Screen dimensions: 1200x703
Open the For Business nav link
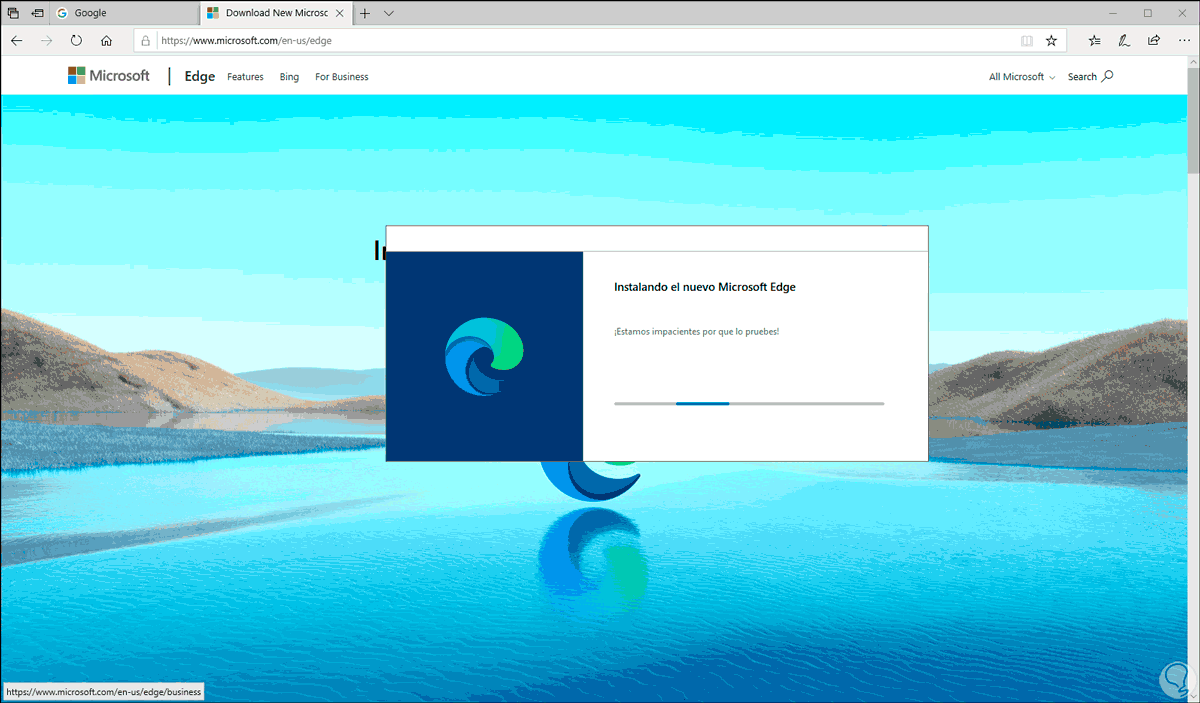(x=342, y=77)
